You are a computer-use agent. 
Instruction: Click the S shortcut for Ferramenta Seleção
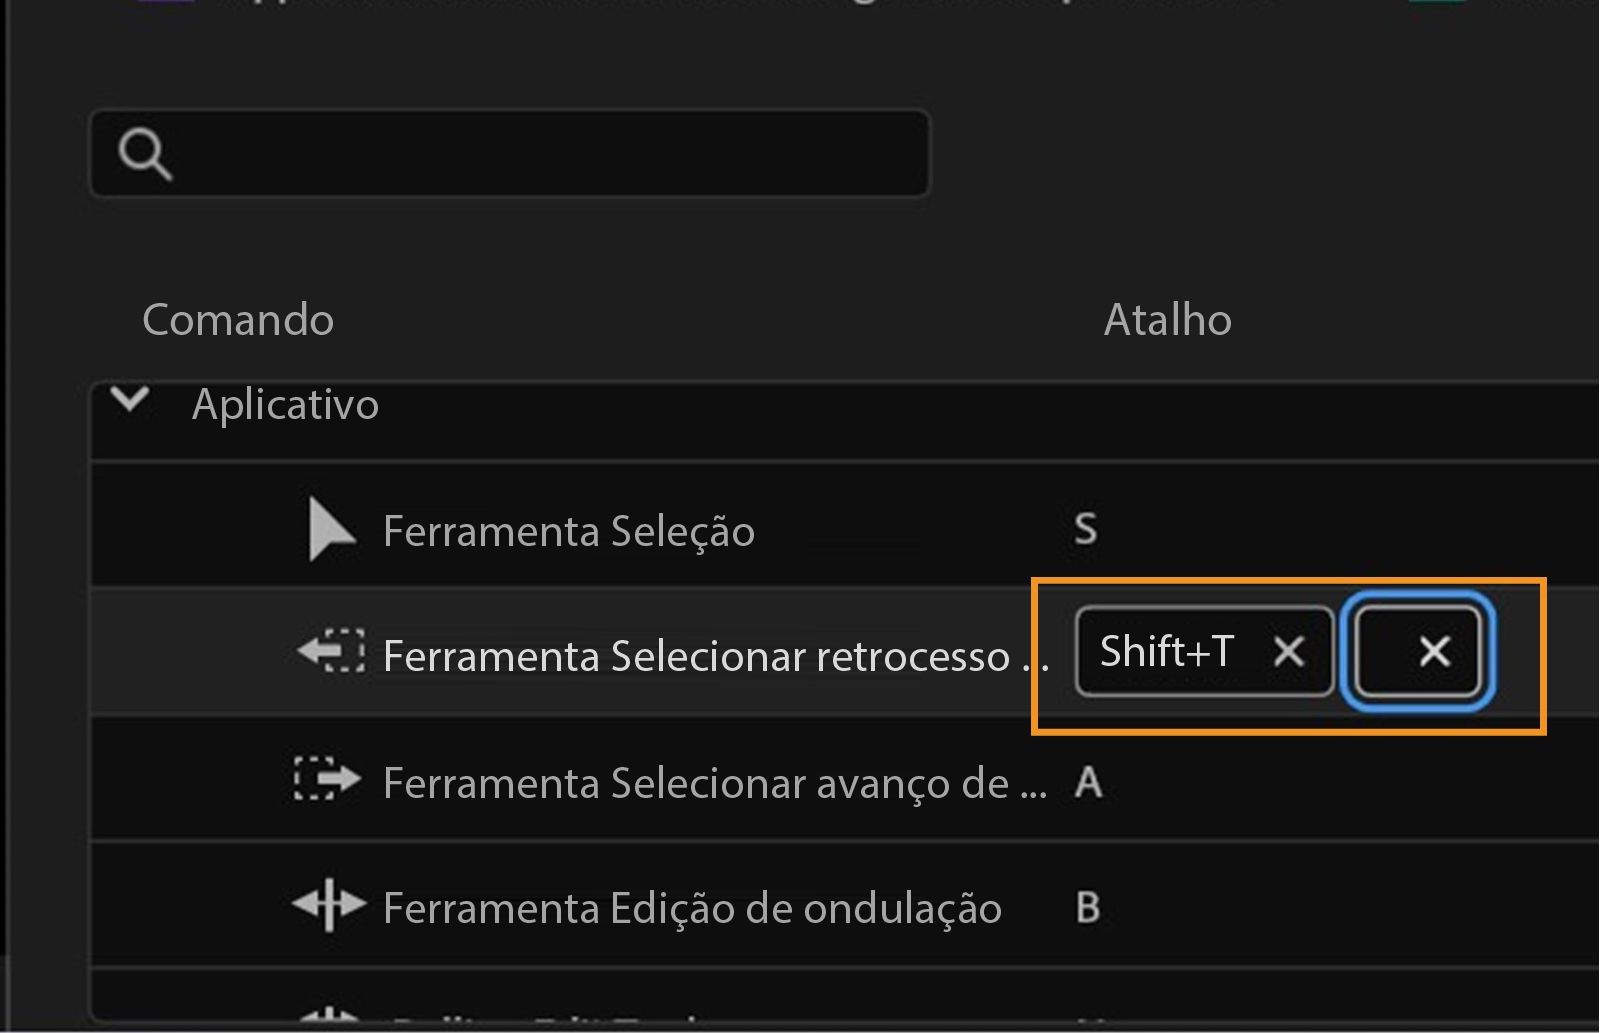(x=1086, y=530)
